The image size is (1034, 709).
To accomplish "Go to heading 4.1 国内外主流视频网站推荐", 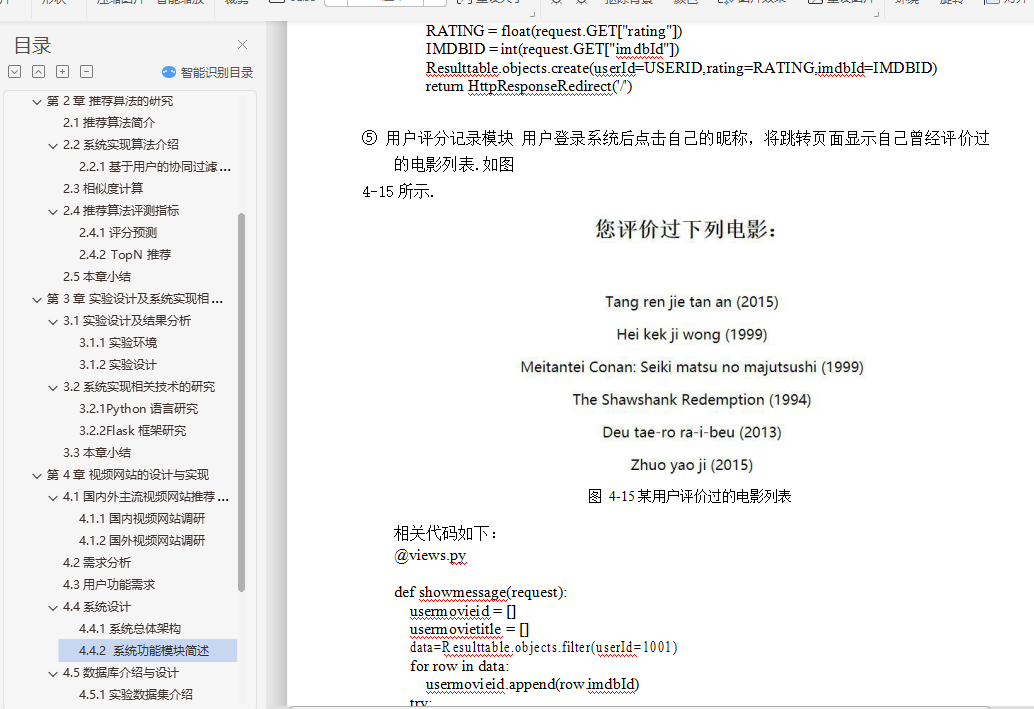I will (146, 497).
